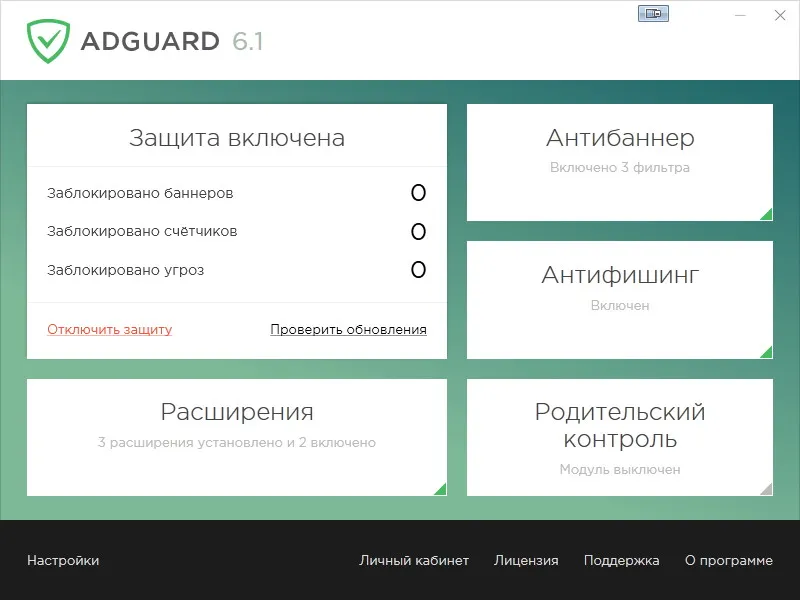Toggle the green corner on Антибаннер tile
The width and height of the screenshot is (800, 600).
tap(766, 214)
